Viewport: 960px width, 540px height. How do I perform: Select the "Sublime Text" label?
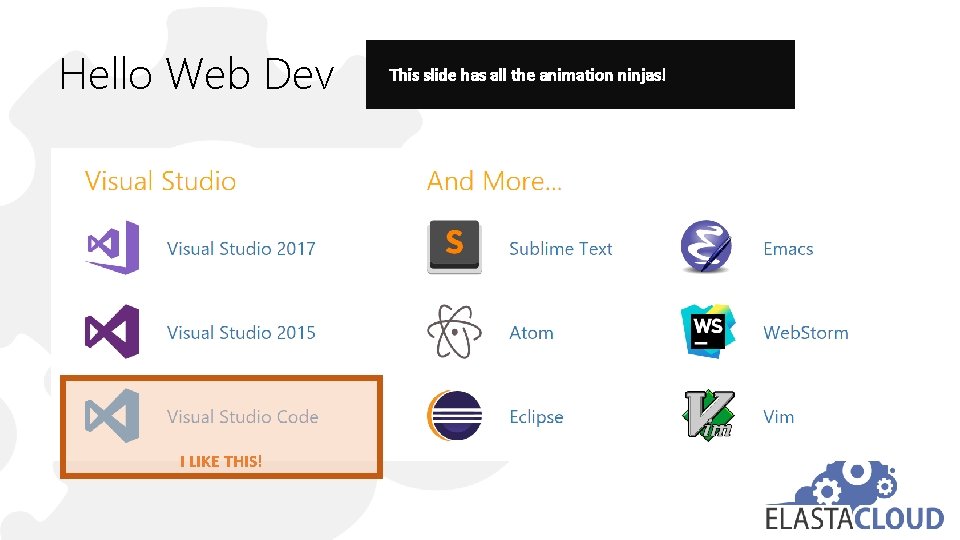[x=560, y=249]
